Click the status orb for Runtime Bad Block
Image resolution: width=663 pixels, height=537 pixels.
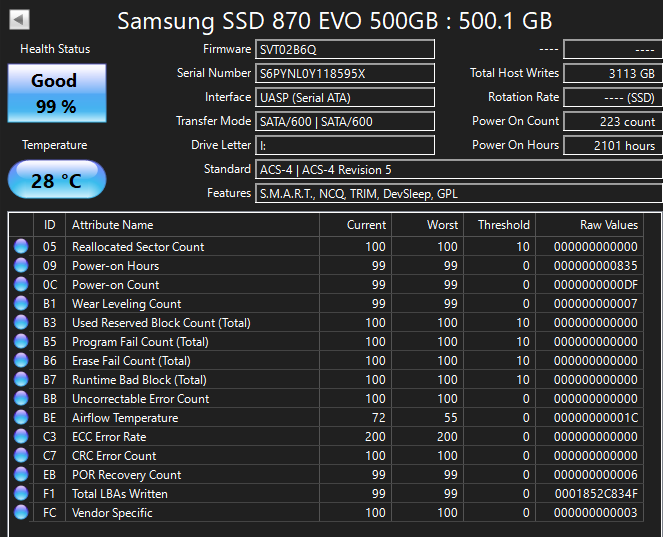[21, 379]
